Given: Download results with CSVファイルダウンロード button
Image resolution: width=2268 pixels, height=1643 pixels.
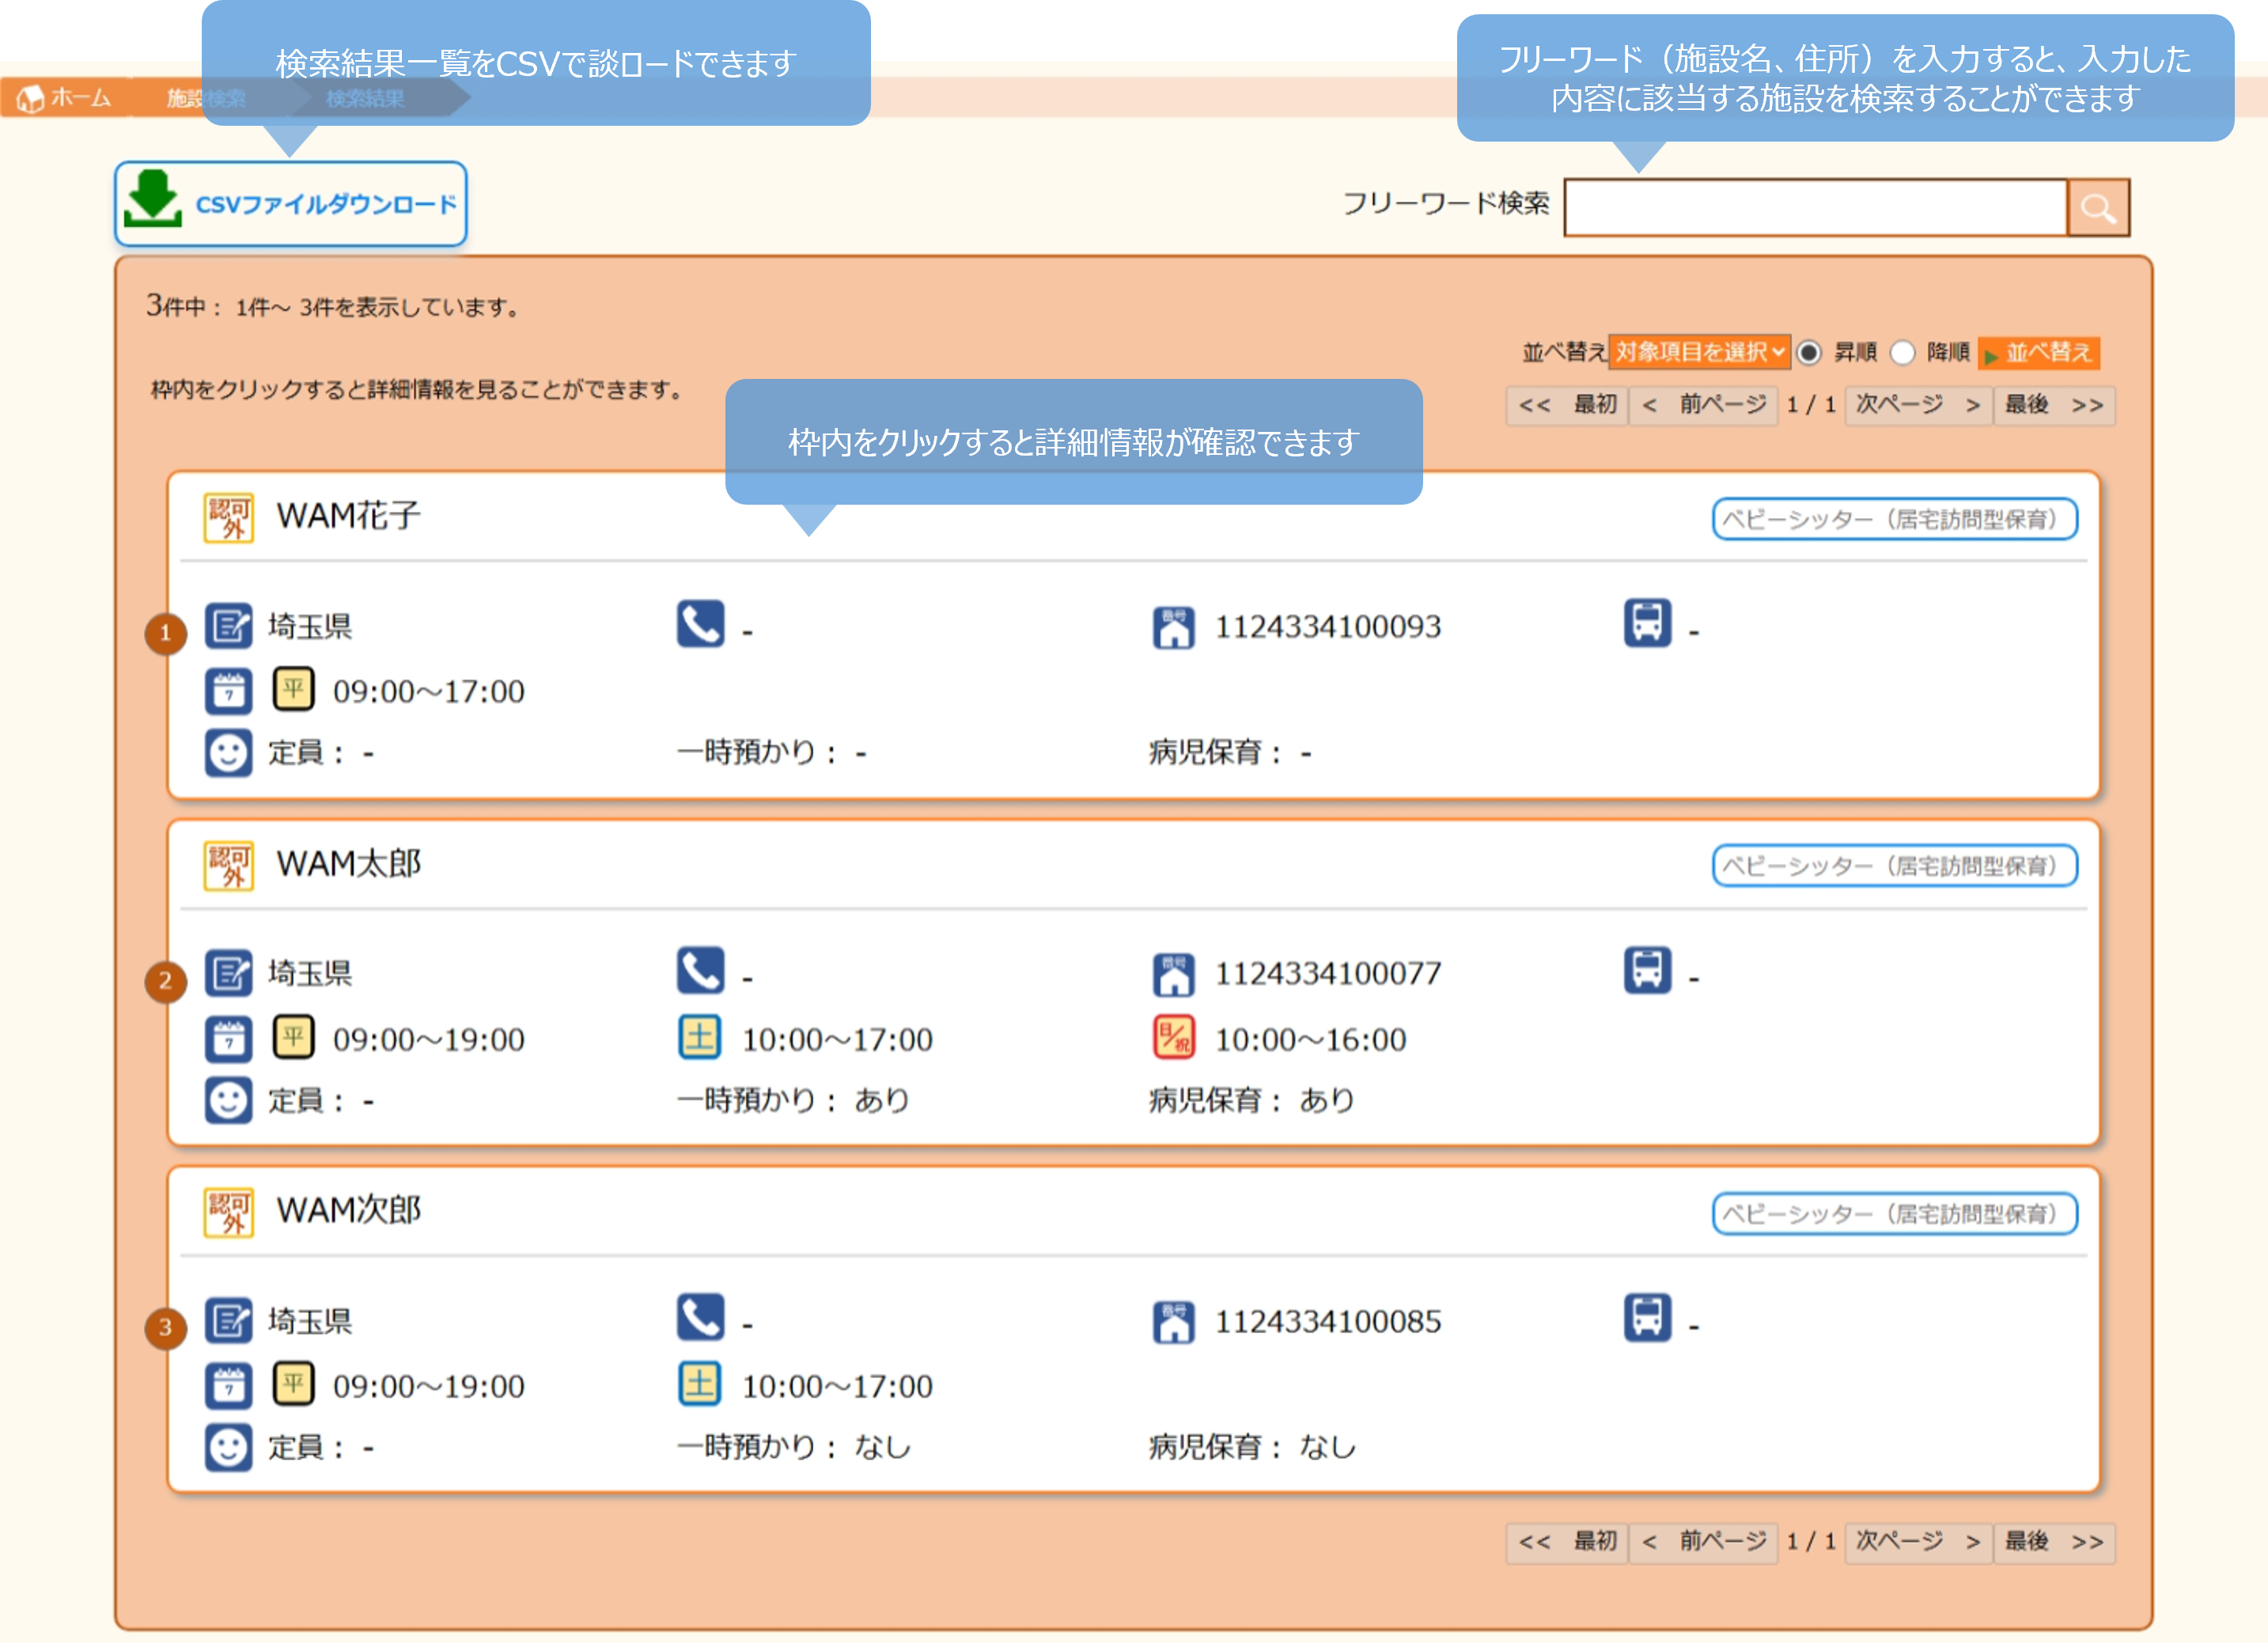Looking at the screenshot, I should point(290,204).
